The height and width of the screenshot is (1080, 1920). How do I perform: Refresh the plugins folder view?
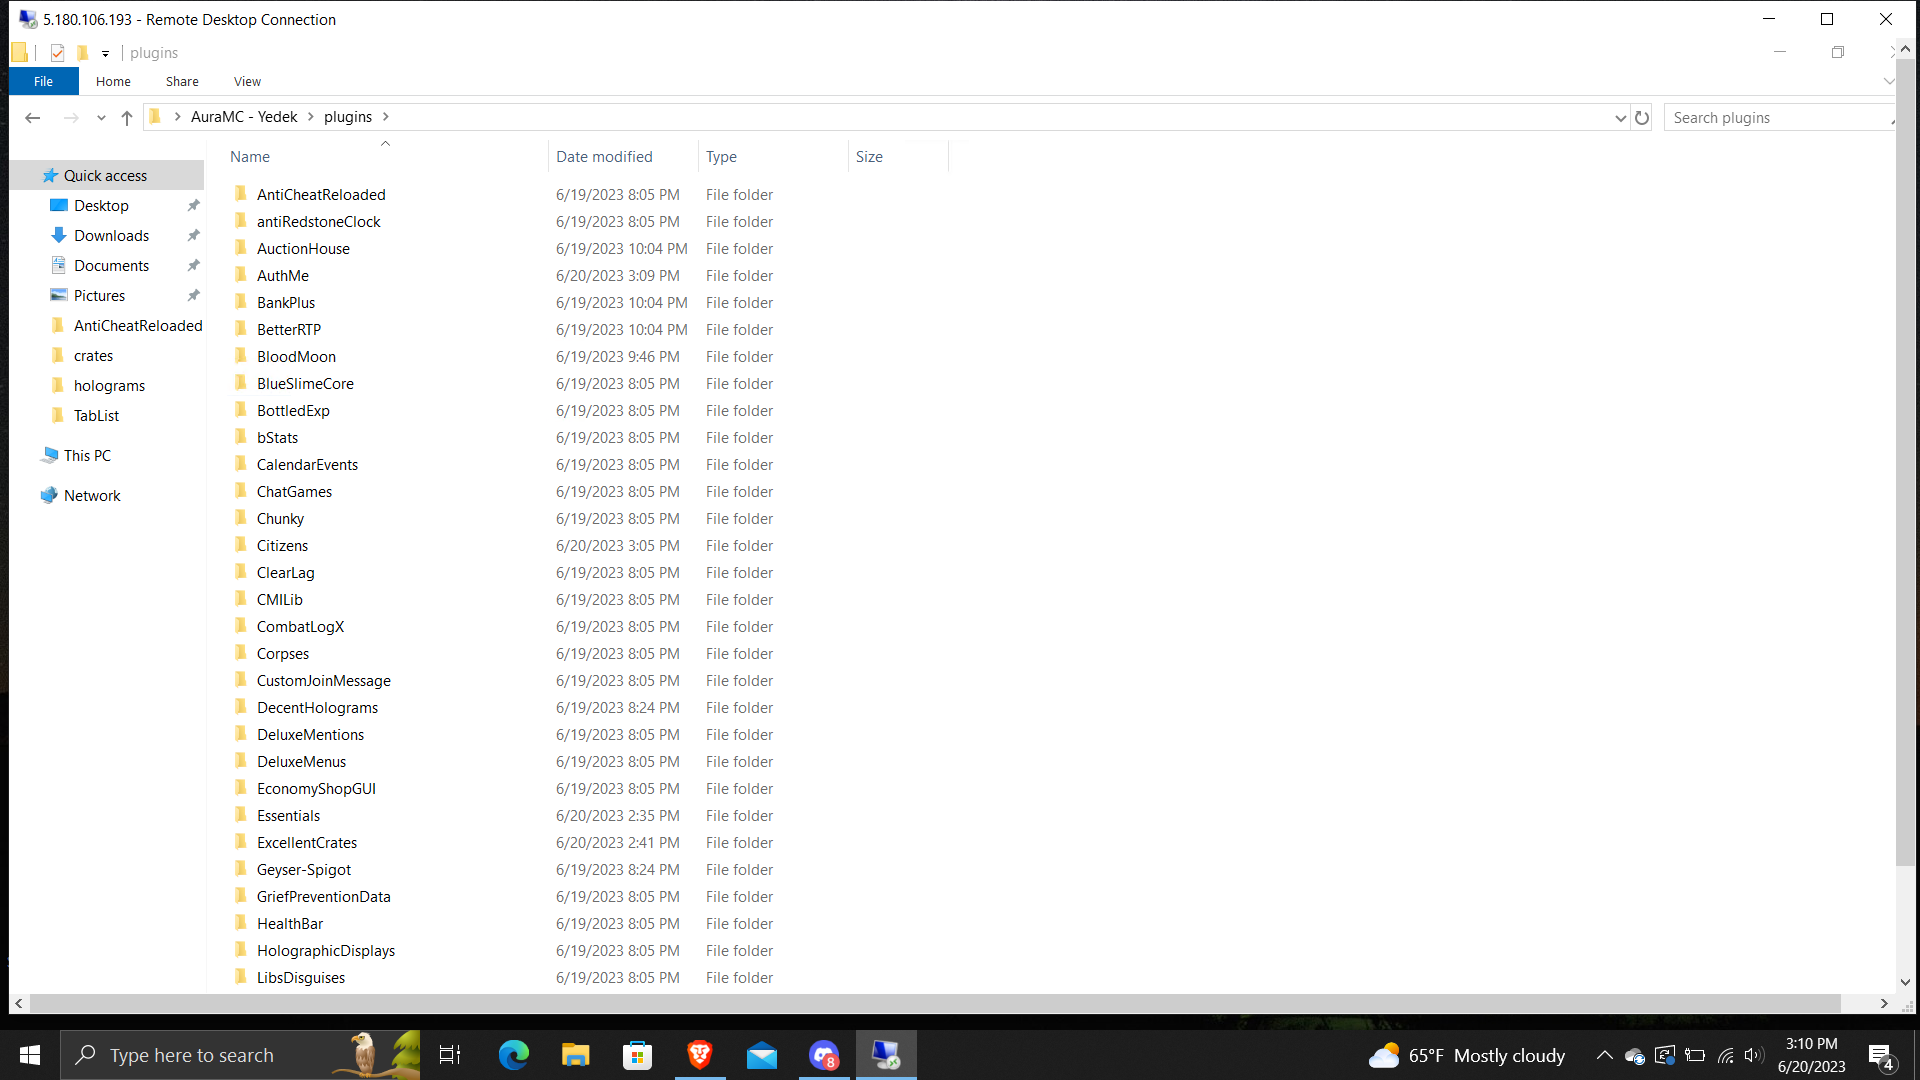click(1642, 118)
